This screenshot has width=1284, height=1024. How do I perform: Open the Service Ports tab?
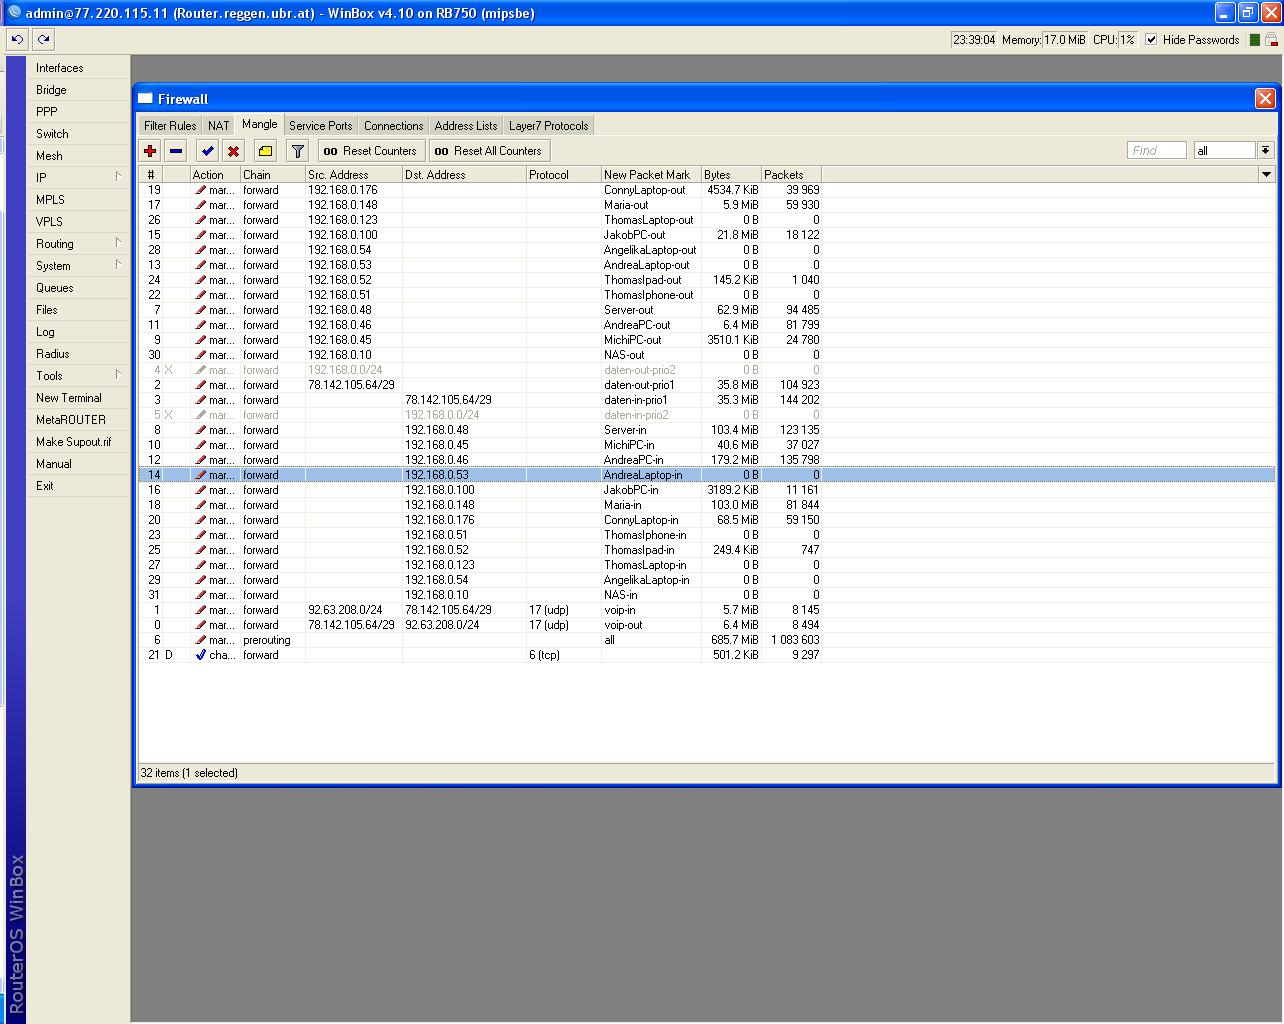coord(321,126)
